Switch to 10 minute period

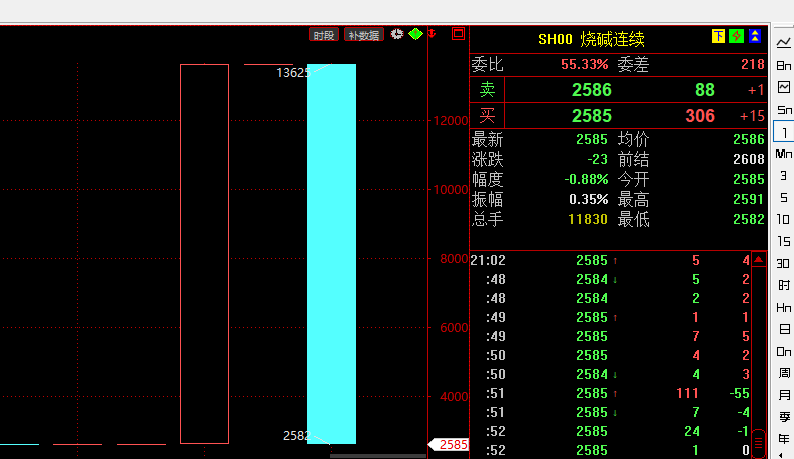pos(784,219)
